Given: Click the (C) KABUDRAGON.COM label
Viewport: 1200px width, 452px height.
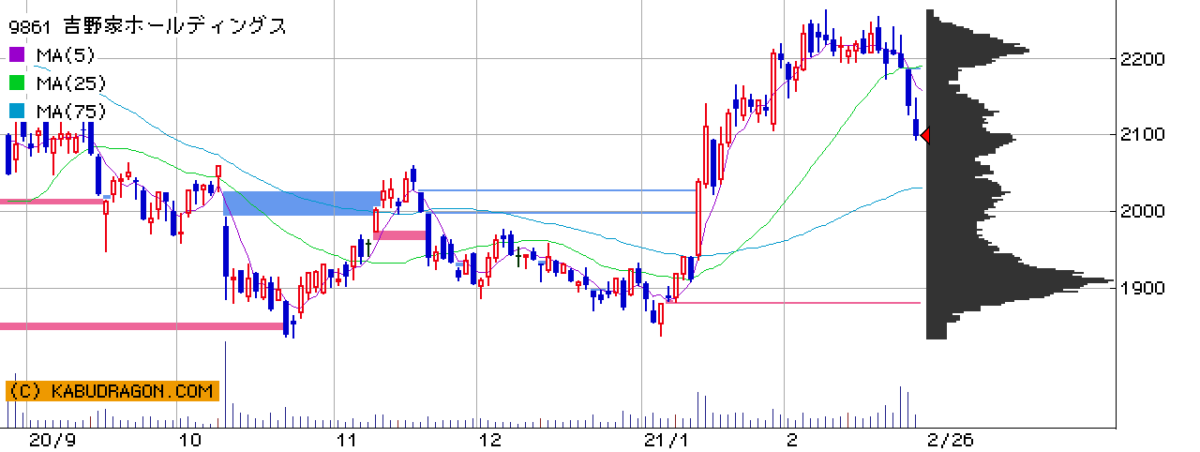Looking at the screenshot, I should pos(112,391).
